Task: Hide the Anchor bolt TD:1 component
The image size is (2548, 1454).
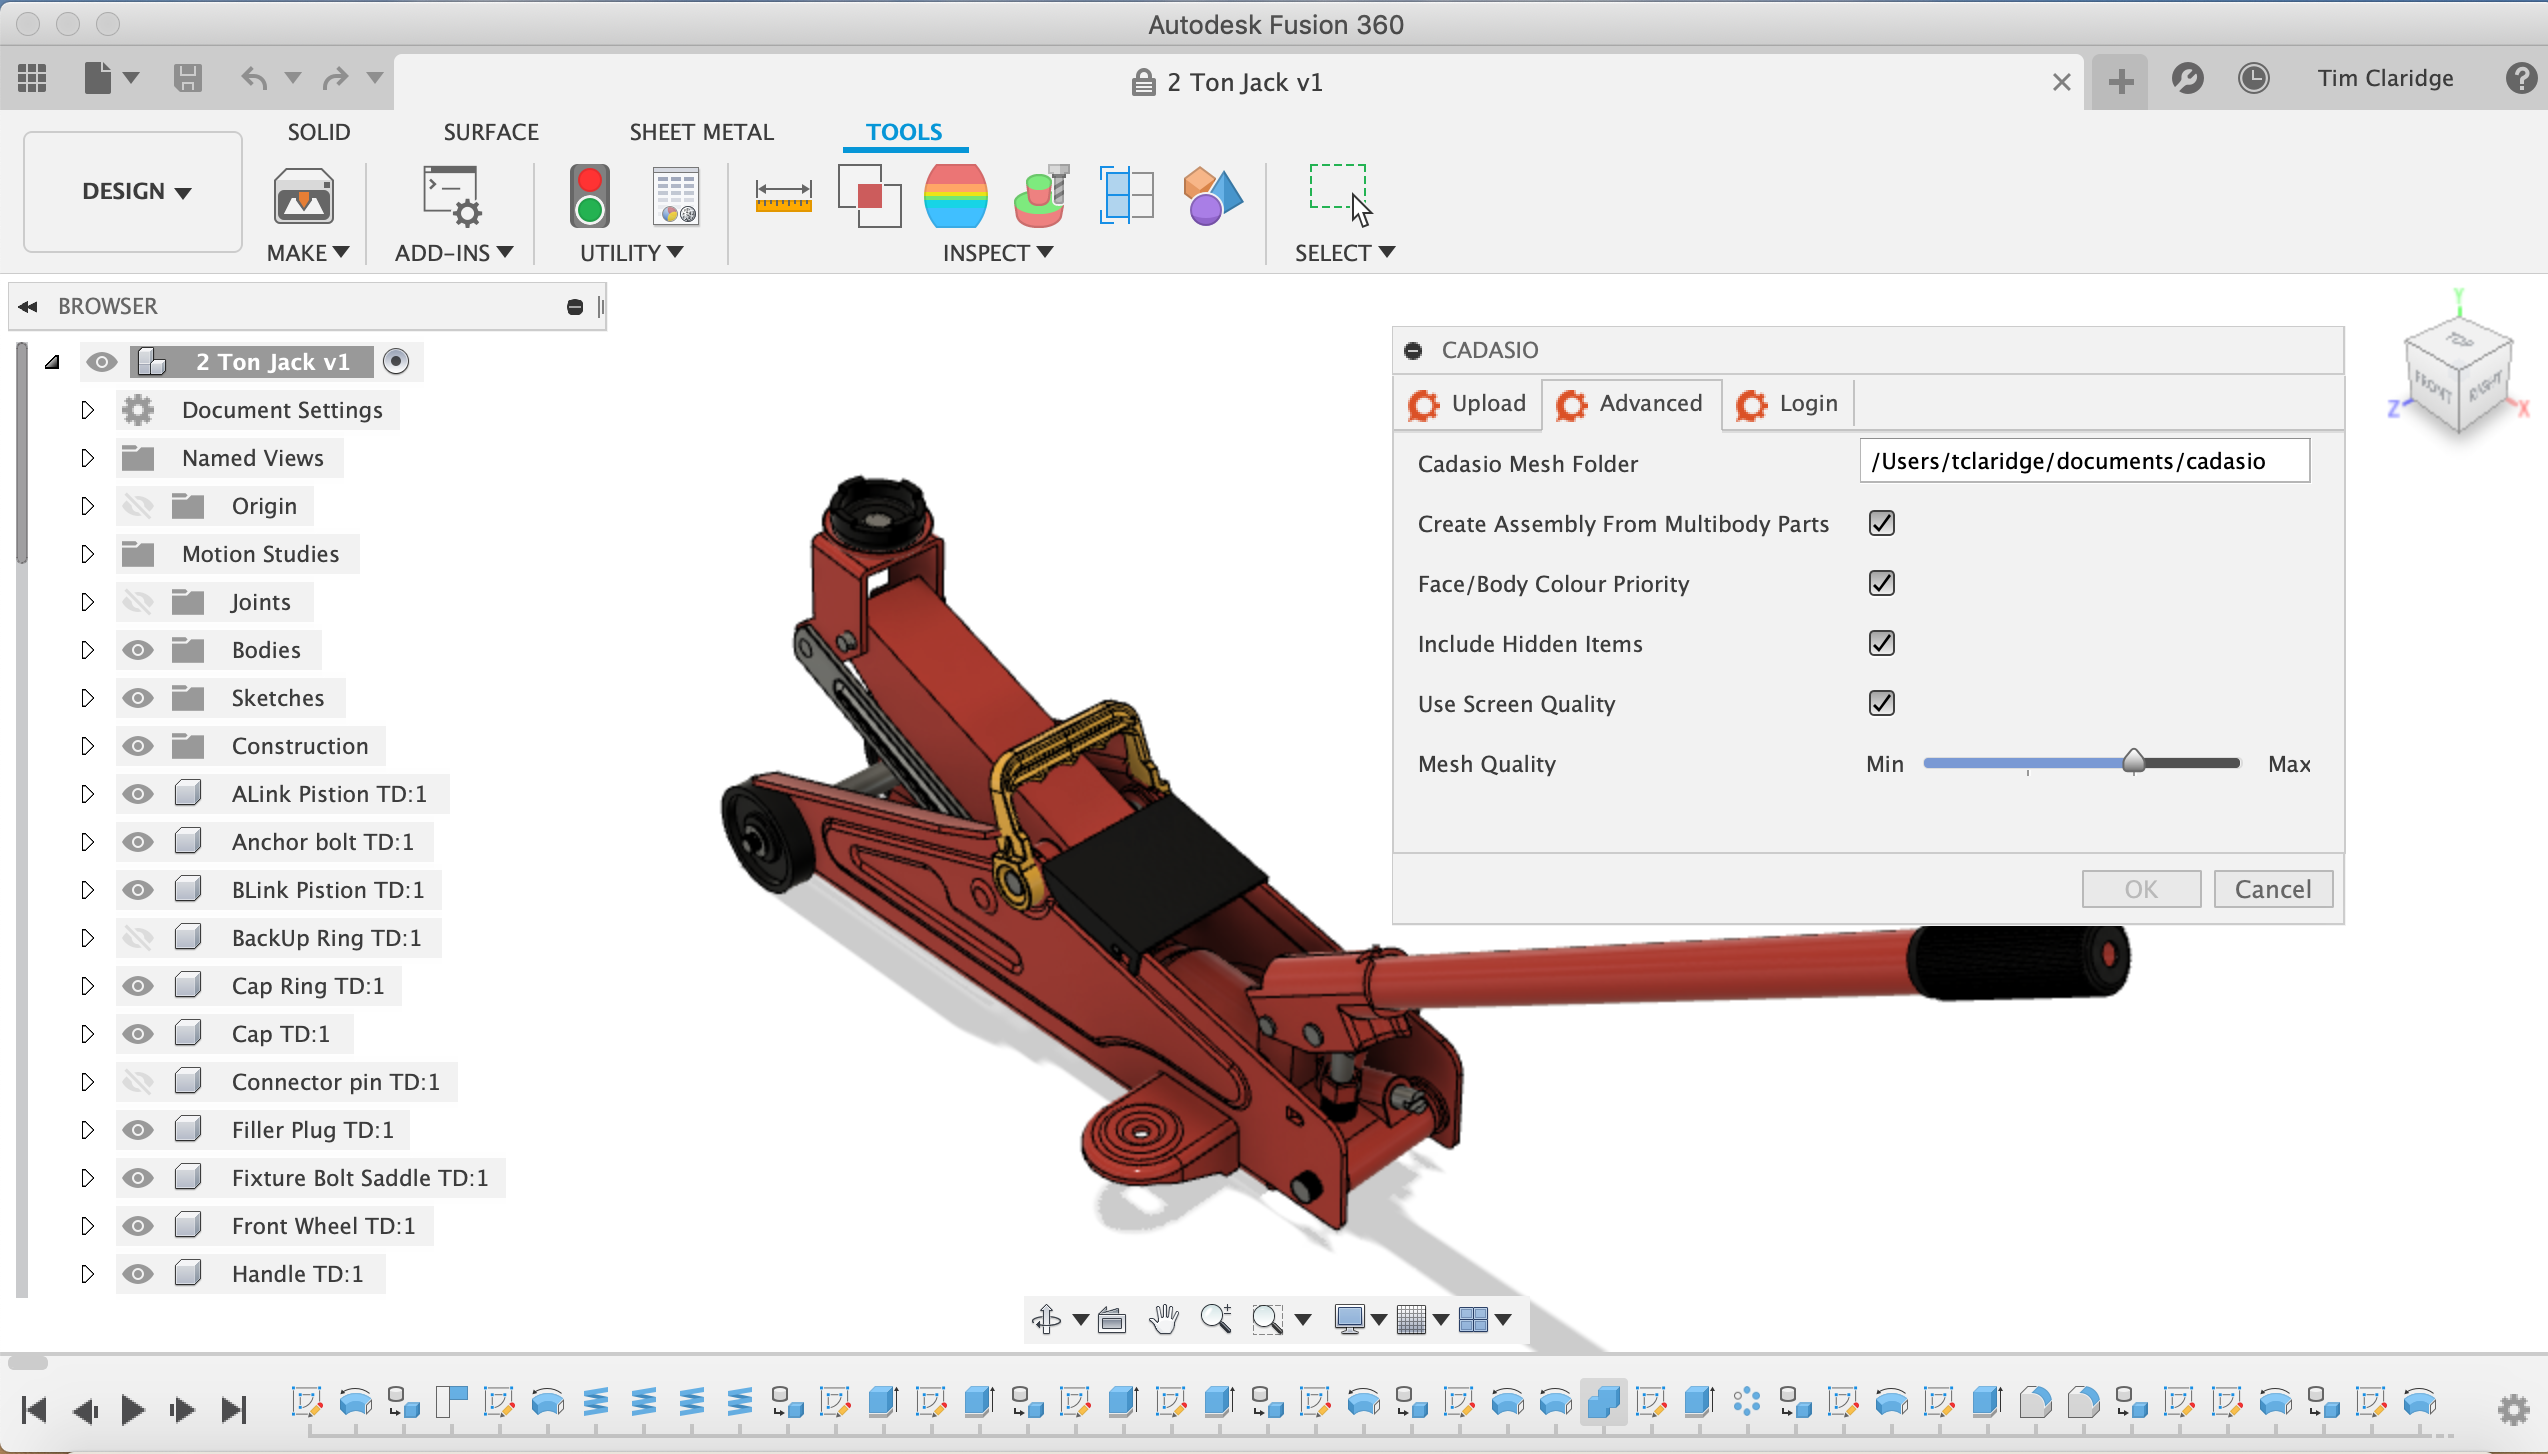Action: pyautogui.click(x=138, y=842)
